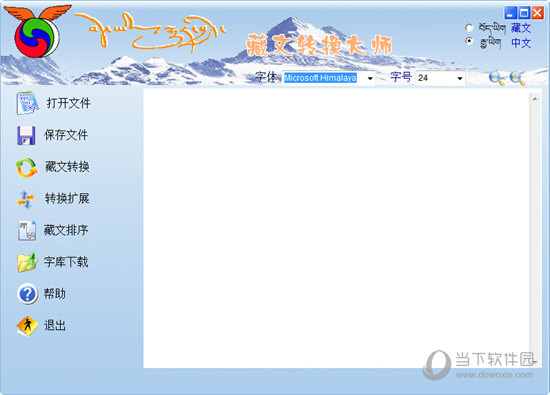Viewport: 550px width, 395px height.
Task: Click the 字库下载 label
Action: [x=66, y=262]
